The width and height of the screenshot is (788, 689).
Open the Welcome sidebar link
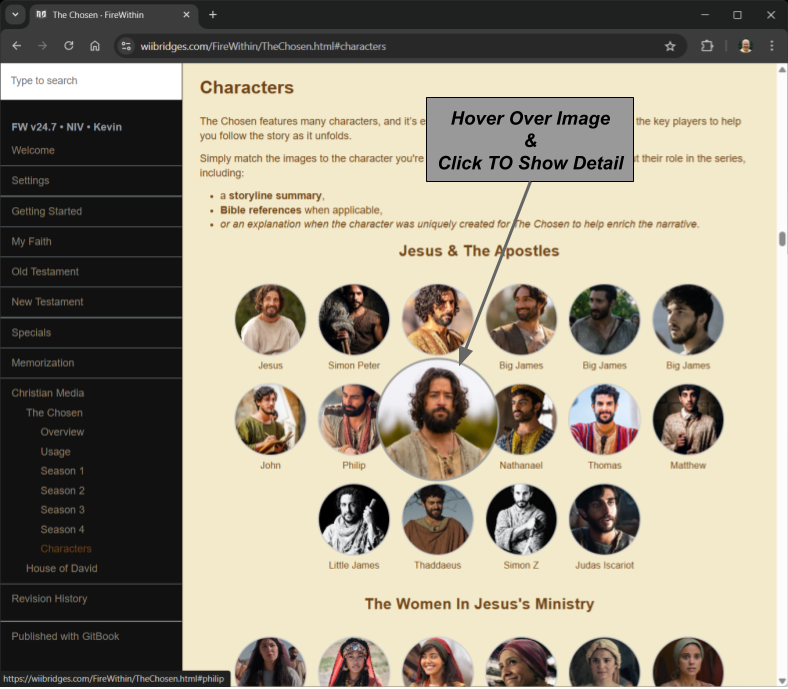click(33, 150)
